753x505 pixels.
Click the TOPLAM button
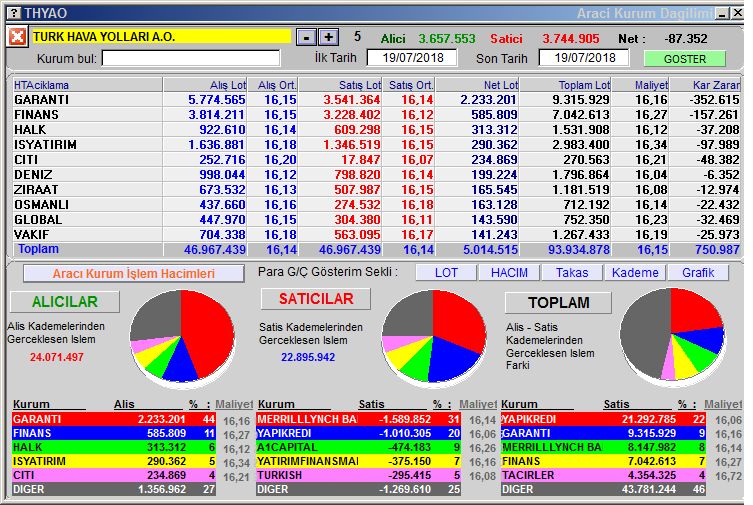coord(559,303)
